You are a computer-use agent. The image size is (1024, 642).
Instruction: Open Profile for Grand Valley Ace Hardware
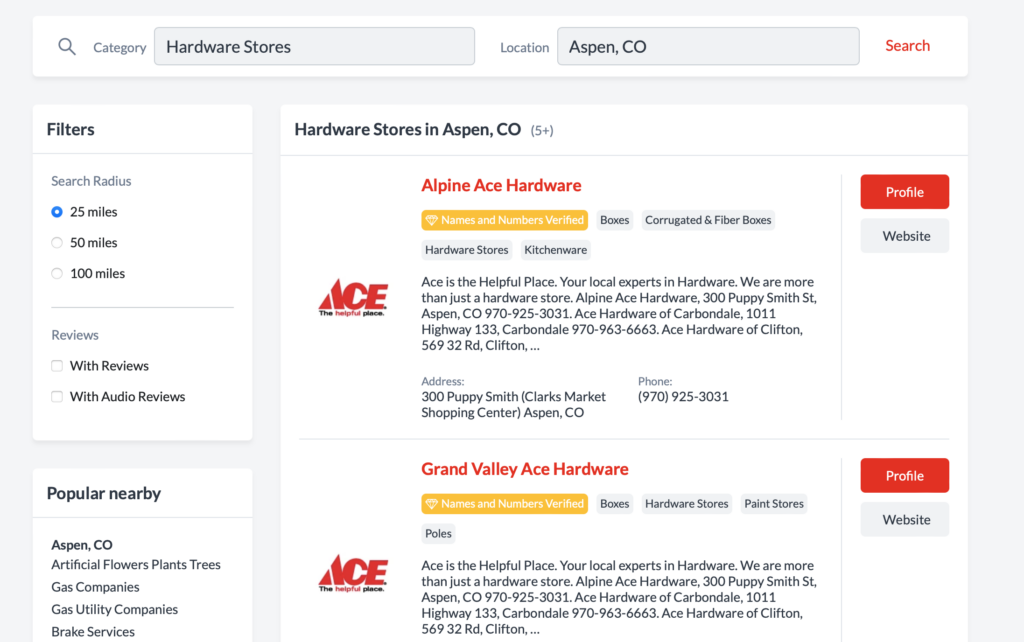pos(904,475)
